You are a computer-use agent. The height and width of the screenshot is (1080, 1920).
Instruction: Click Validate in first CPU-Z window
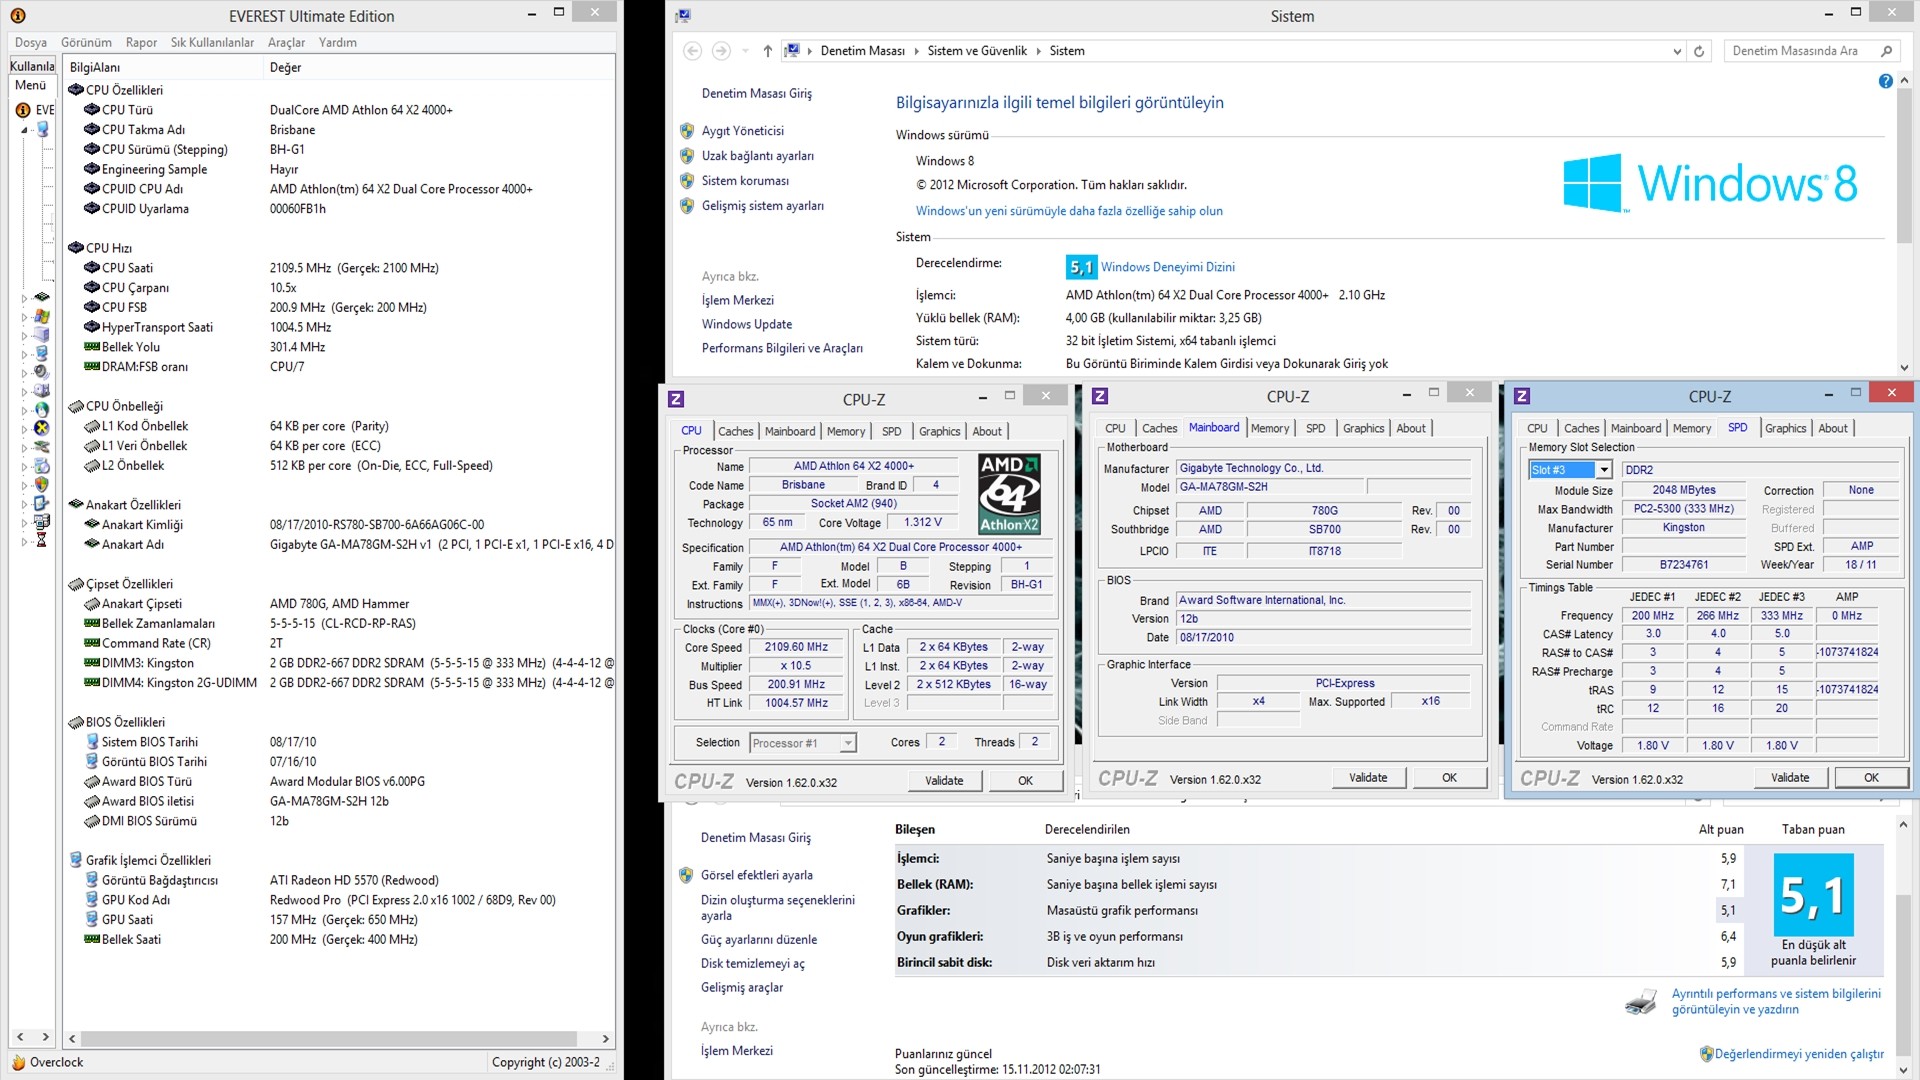tap(944, 781)
